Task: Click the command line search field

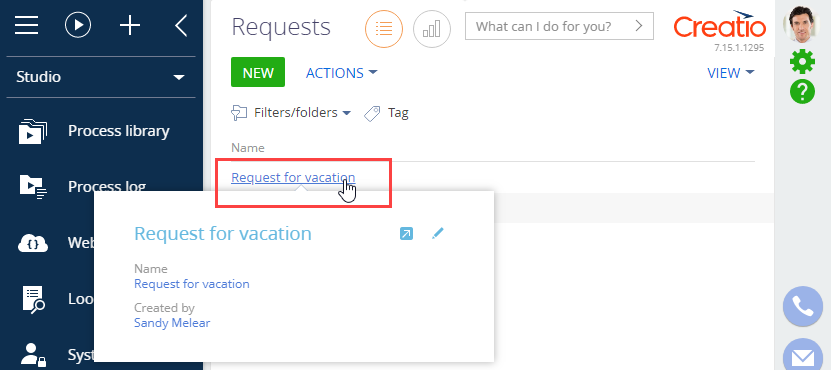Action: (x=559, y=26)
